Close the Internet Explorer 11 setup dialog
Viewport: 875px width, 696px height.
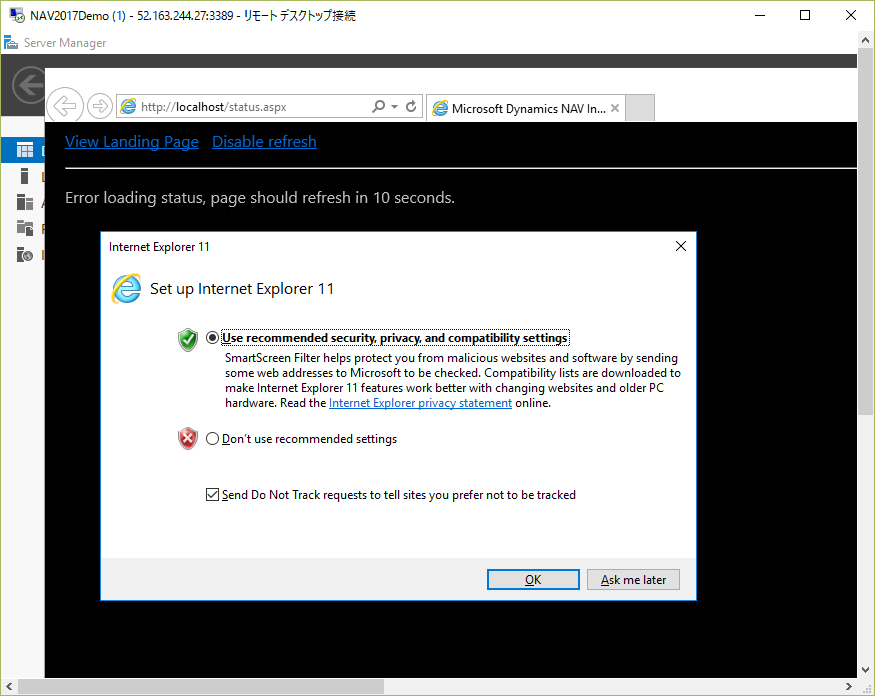pos(681,246)
